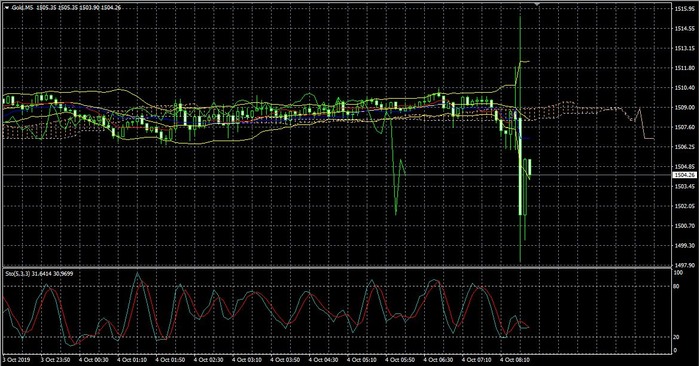Click the 1503.45 price scale label
The height and width of the screenshot is (366, 700).
[684, 186]
